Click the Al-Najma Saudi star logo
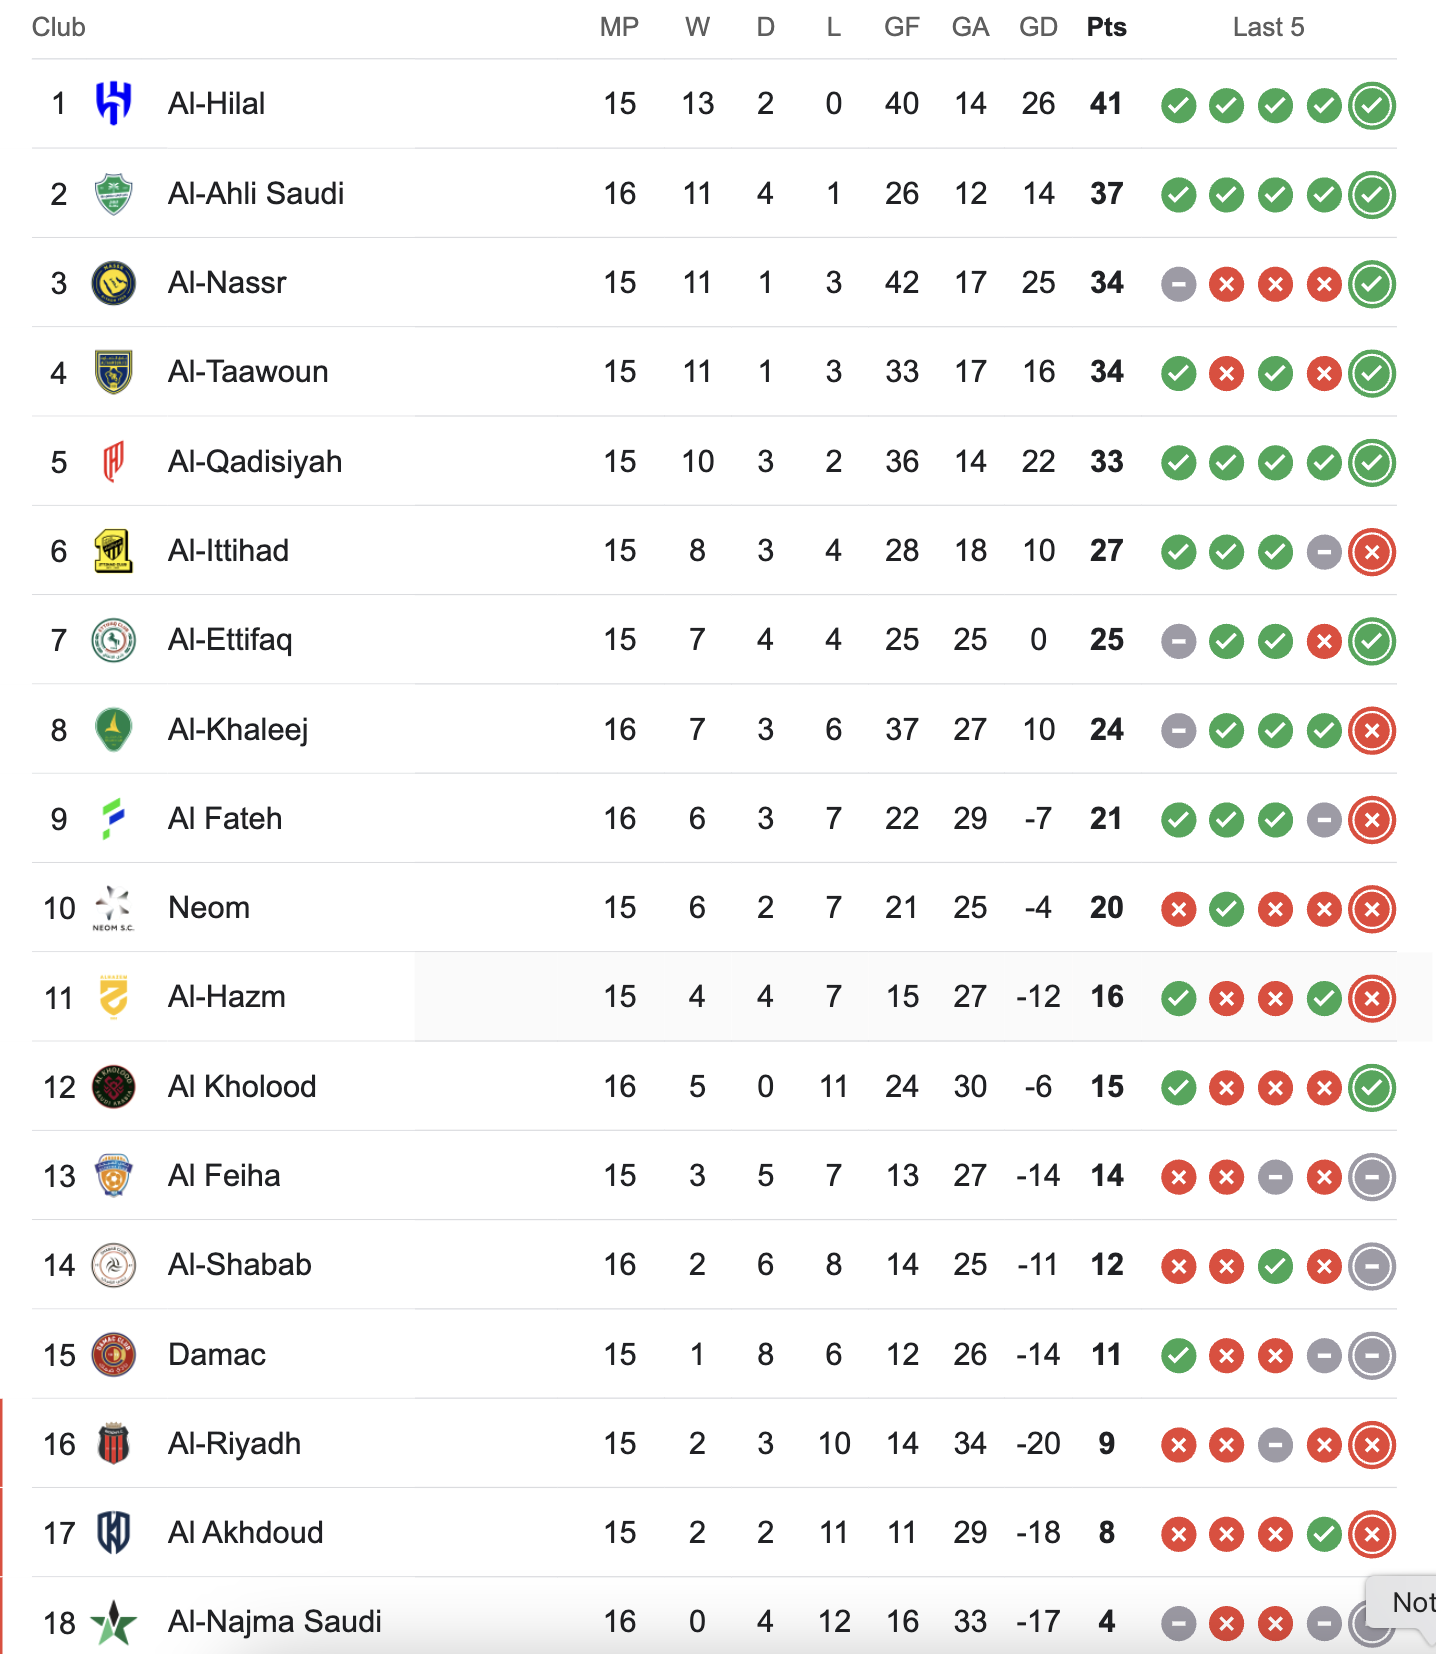Viewport: 1436px width, 1654px height. point(113,1622)
